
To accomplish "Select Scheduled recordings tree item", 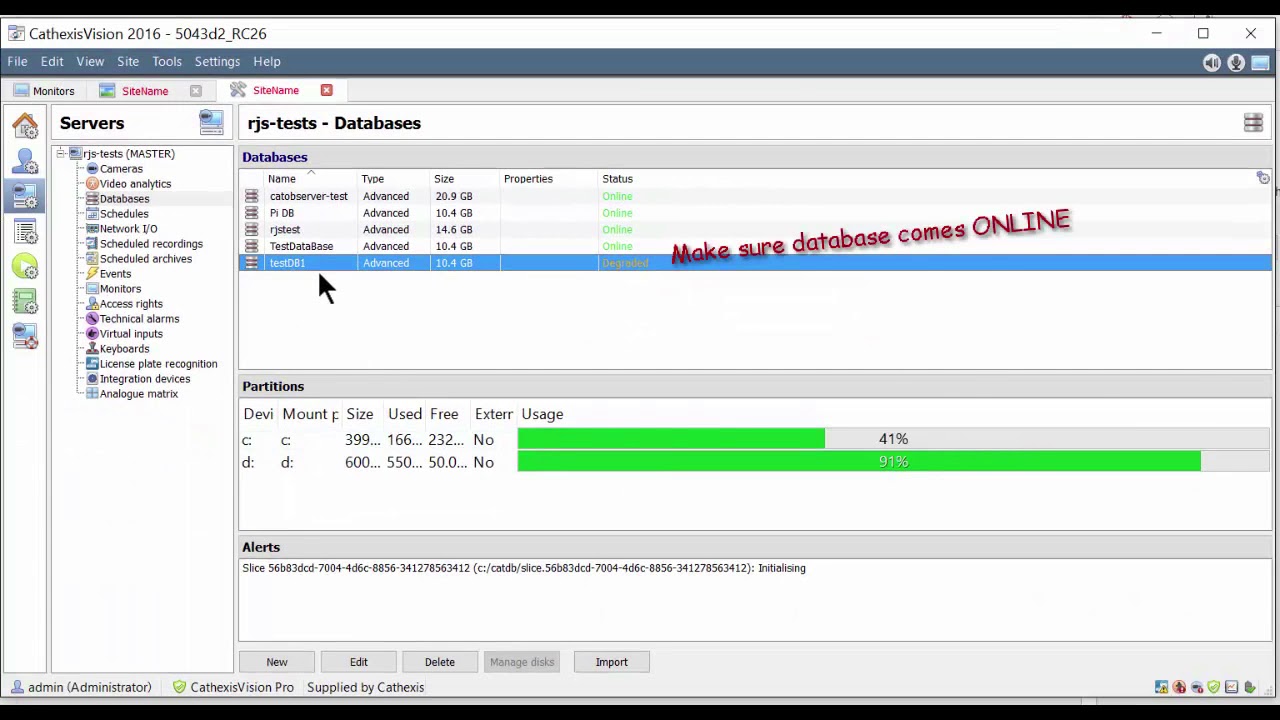I will (151, 244).
